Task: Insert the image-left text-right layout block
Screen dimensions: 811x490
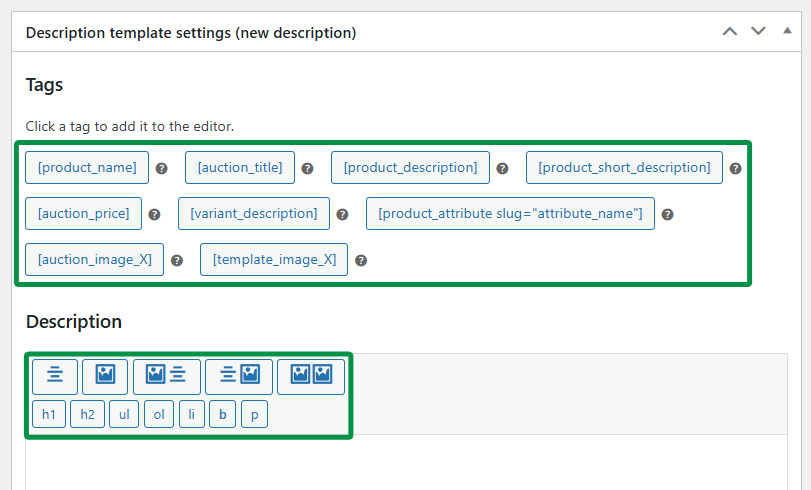Action: [167, 377]
